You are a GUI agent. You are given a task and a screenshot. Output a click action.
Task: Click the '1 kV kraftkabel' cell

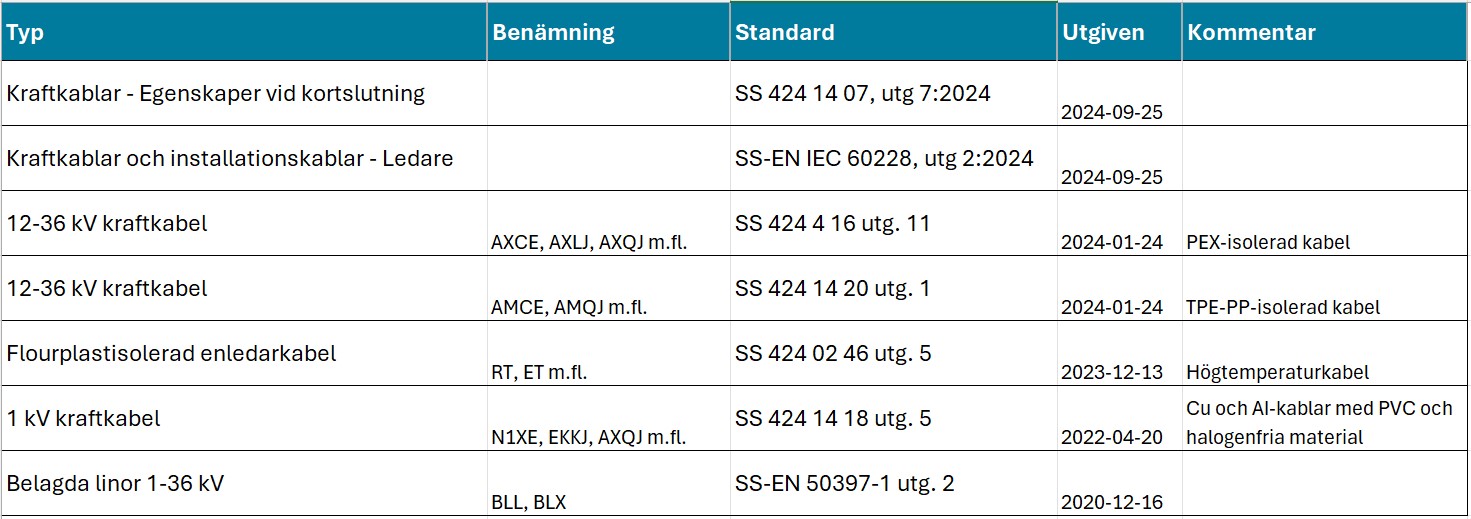(244, 419)
